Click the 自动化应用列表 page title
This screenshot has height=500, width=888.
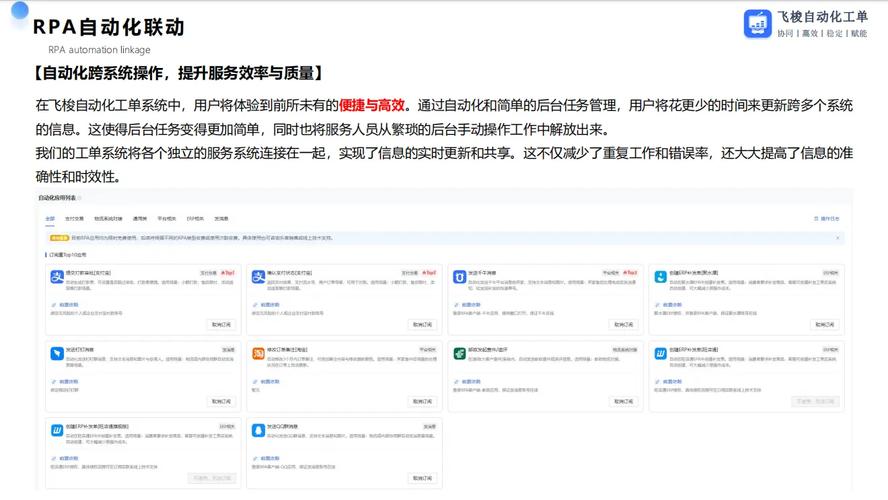pos(57,198)
